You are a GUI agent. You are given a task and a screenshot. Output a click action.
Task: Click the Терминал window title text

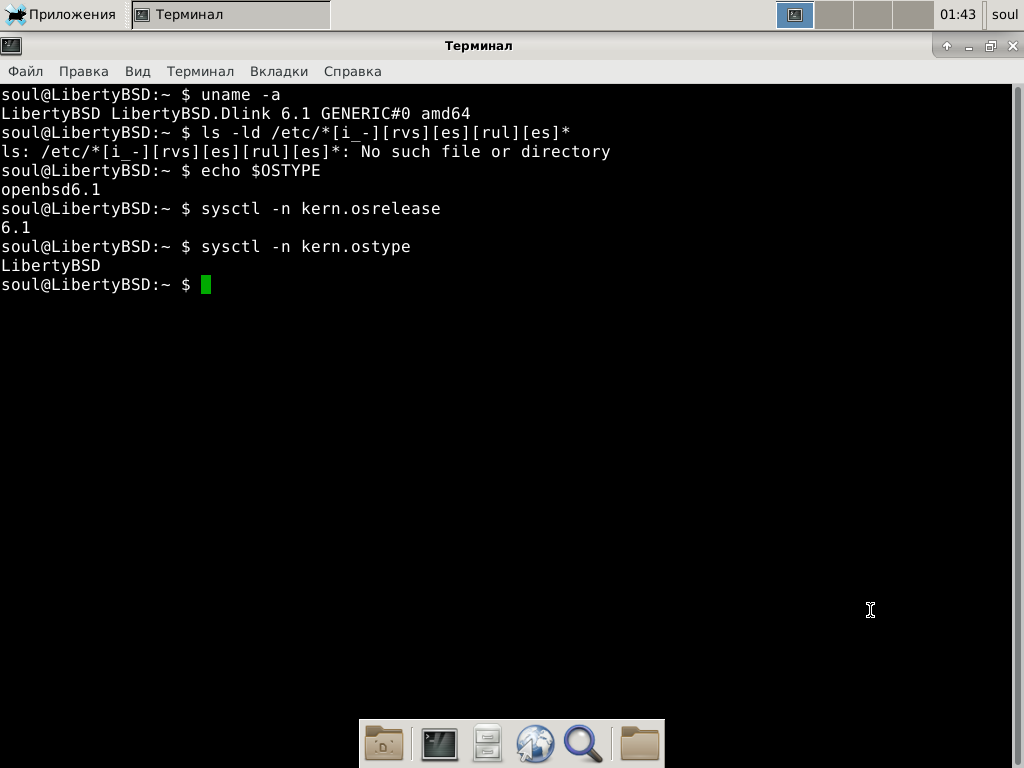478,46
